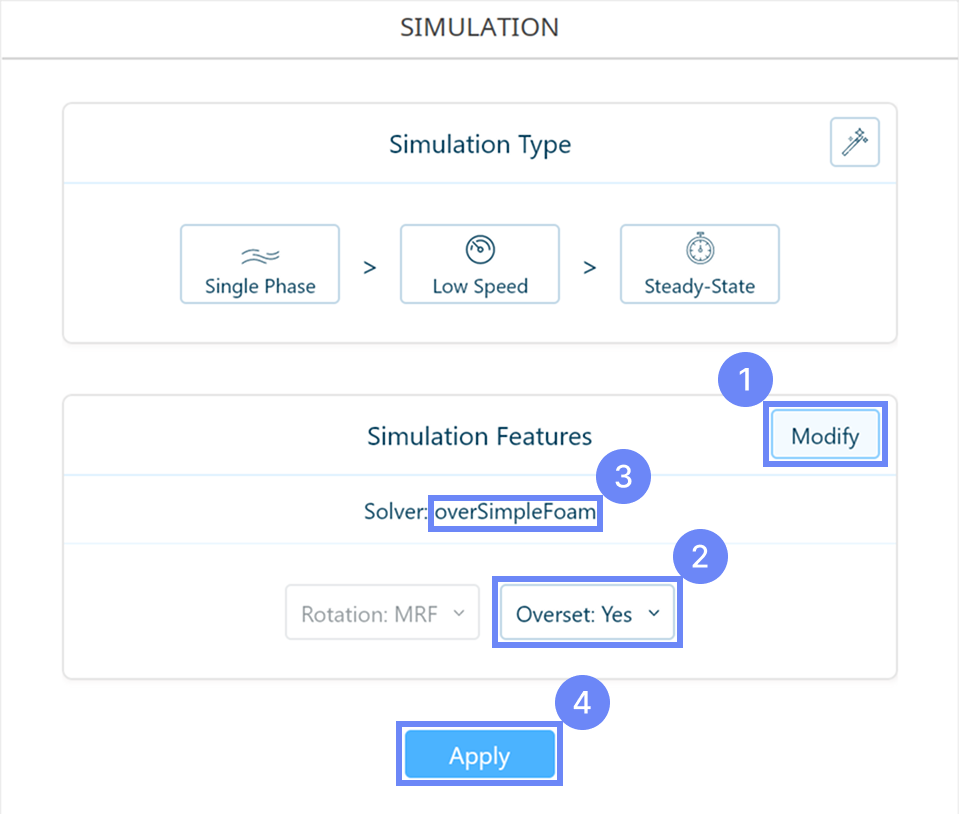Click the magic wand icon in Simulation Type header

853,142
